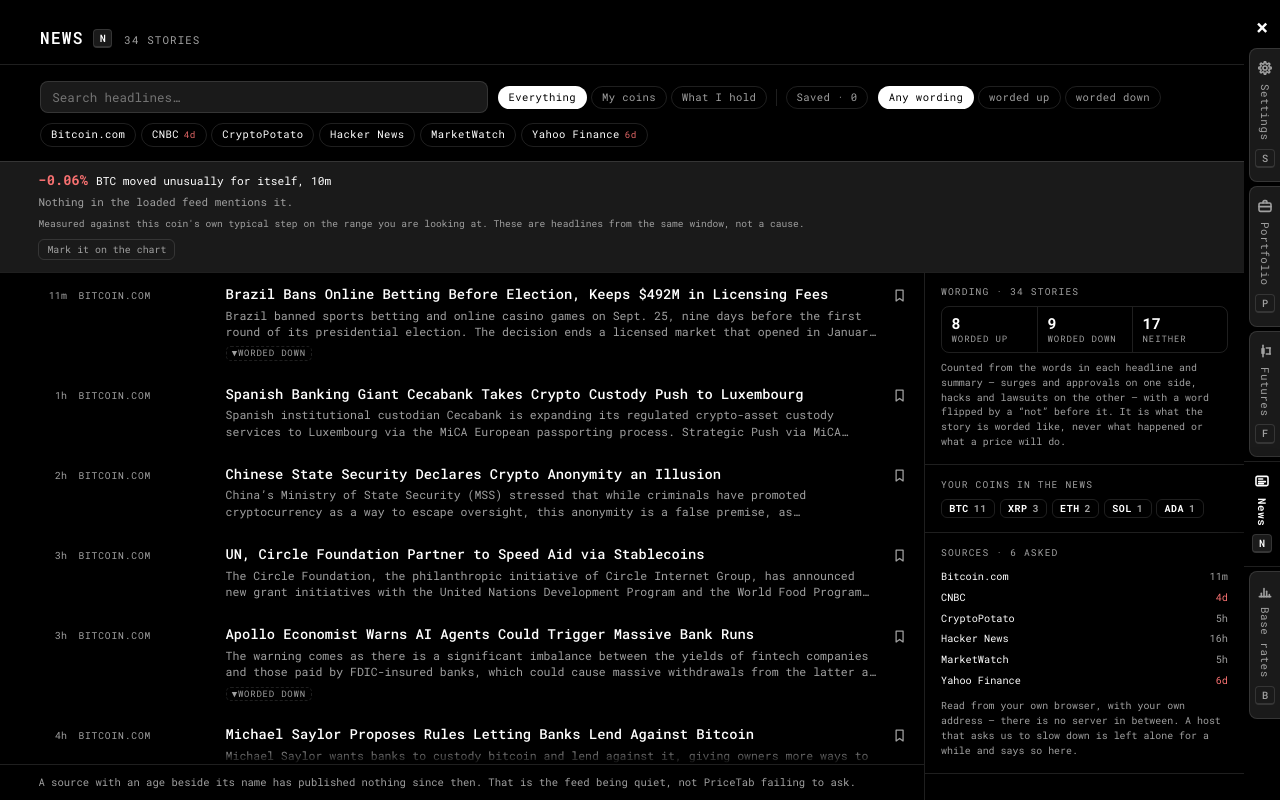Click the 9 Worded Down count
The image size is (1280, 800).
(x=1085, y=329)
